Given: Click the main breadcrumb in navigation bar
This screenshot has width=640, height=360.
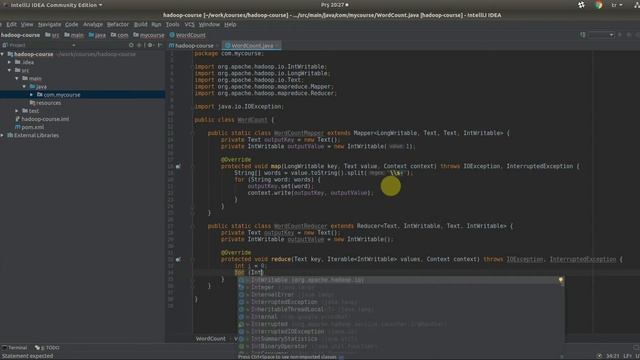Looking at the screenshot, I should tap(74, 35).
